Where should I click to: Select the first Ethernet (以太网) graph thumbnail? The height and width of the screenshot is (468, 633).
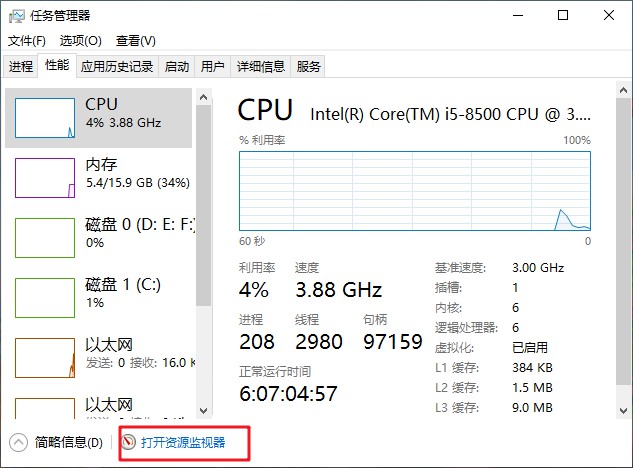click(x=45, y=357)
